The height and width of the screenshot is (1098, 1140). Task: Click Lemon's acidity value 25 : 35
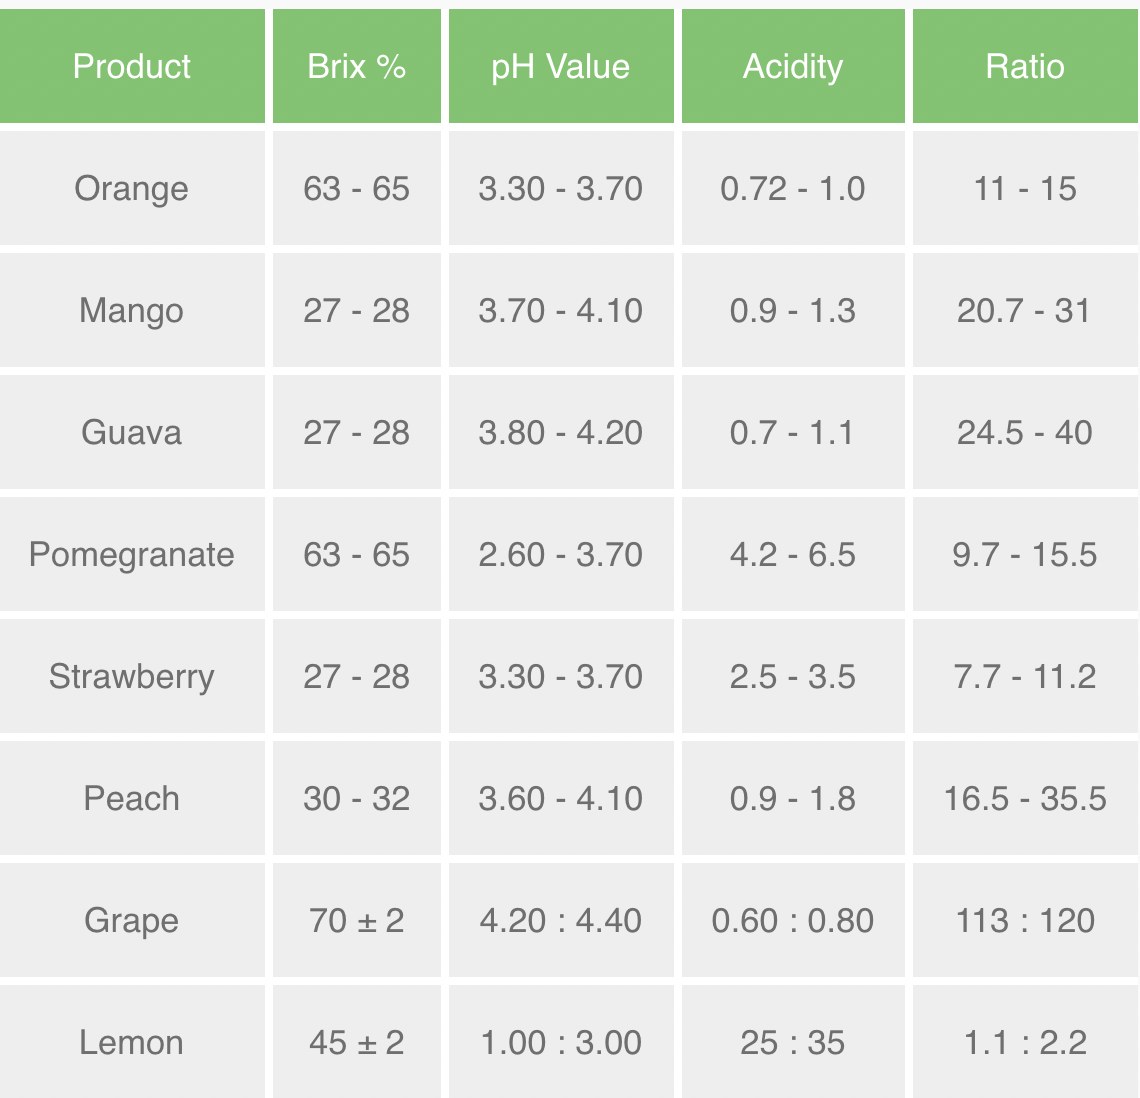pyautogui.click(x=793, y=1042)
